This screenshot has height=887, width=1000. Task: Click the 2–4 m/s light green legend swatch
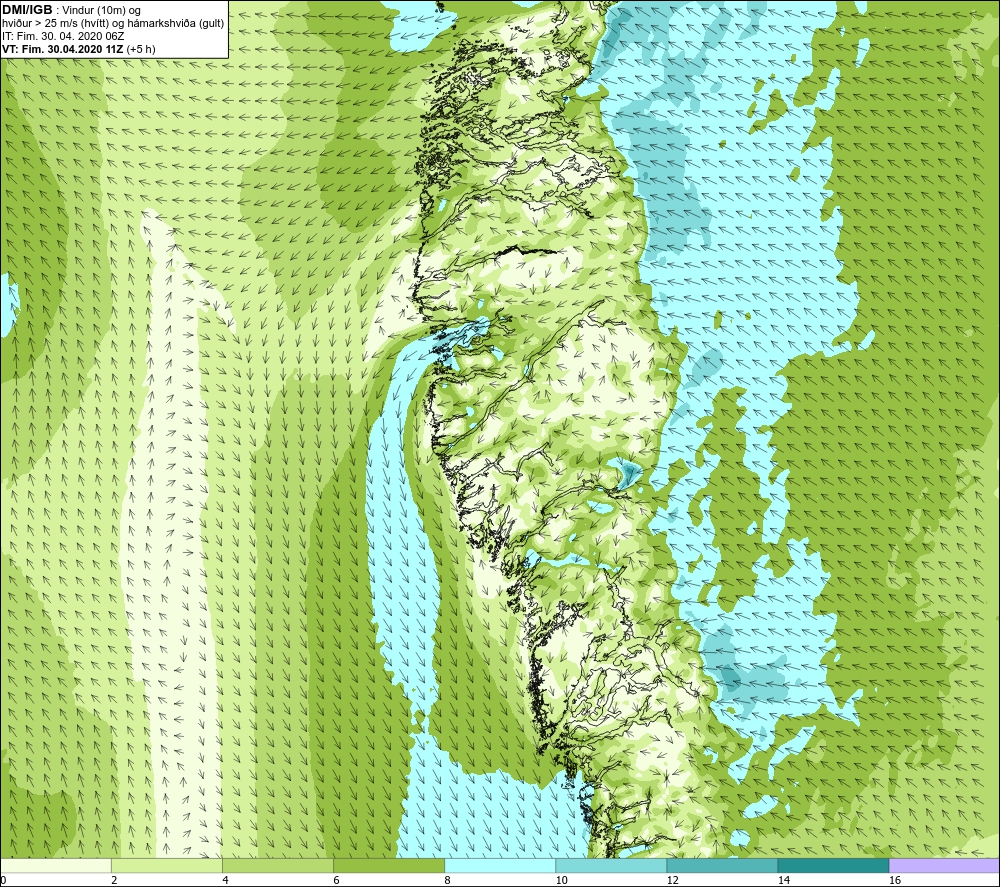[x=167, y=866]
